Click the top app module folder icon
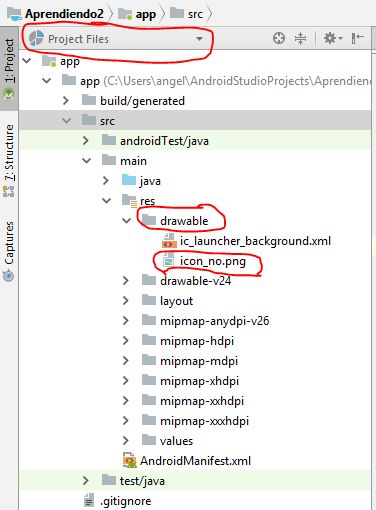 [49, 61]
